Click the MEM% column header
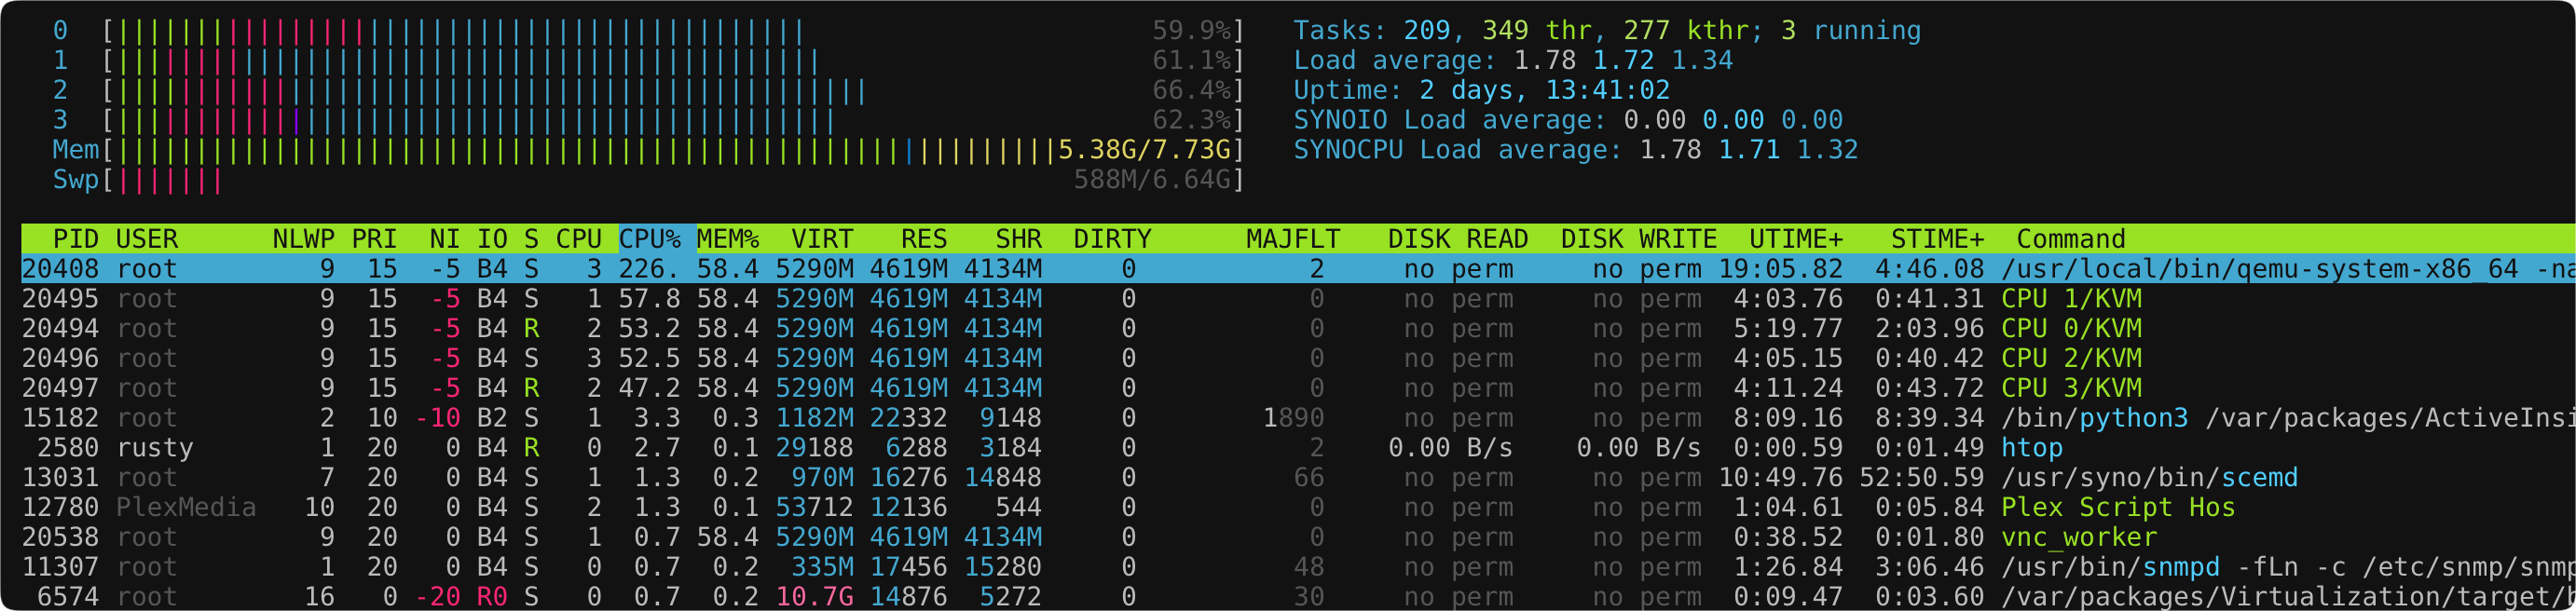 click(x=728, y=239)
